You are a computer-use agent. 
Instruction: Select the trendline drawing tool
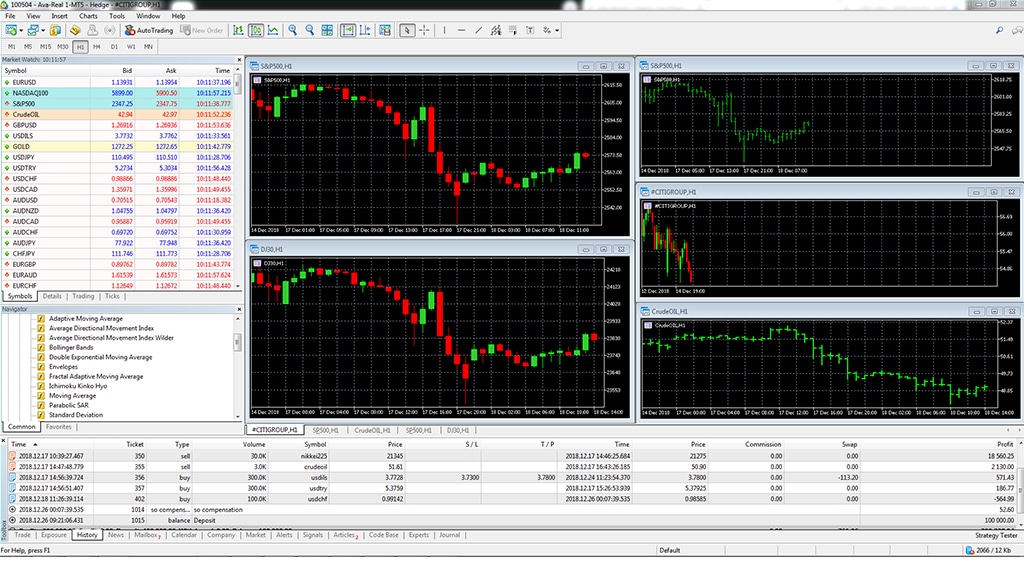coord(479,30)
